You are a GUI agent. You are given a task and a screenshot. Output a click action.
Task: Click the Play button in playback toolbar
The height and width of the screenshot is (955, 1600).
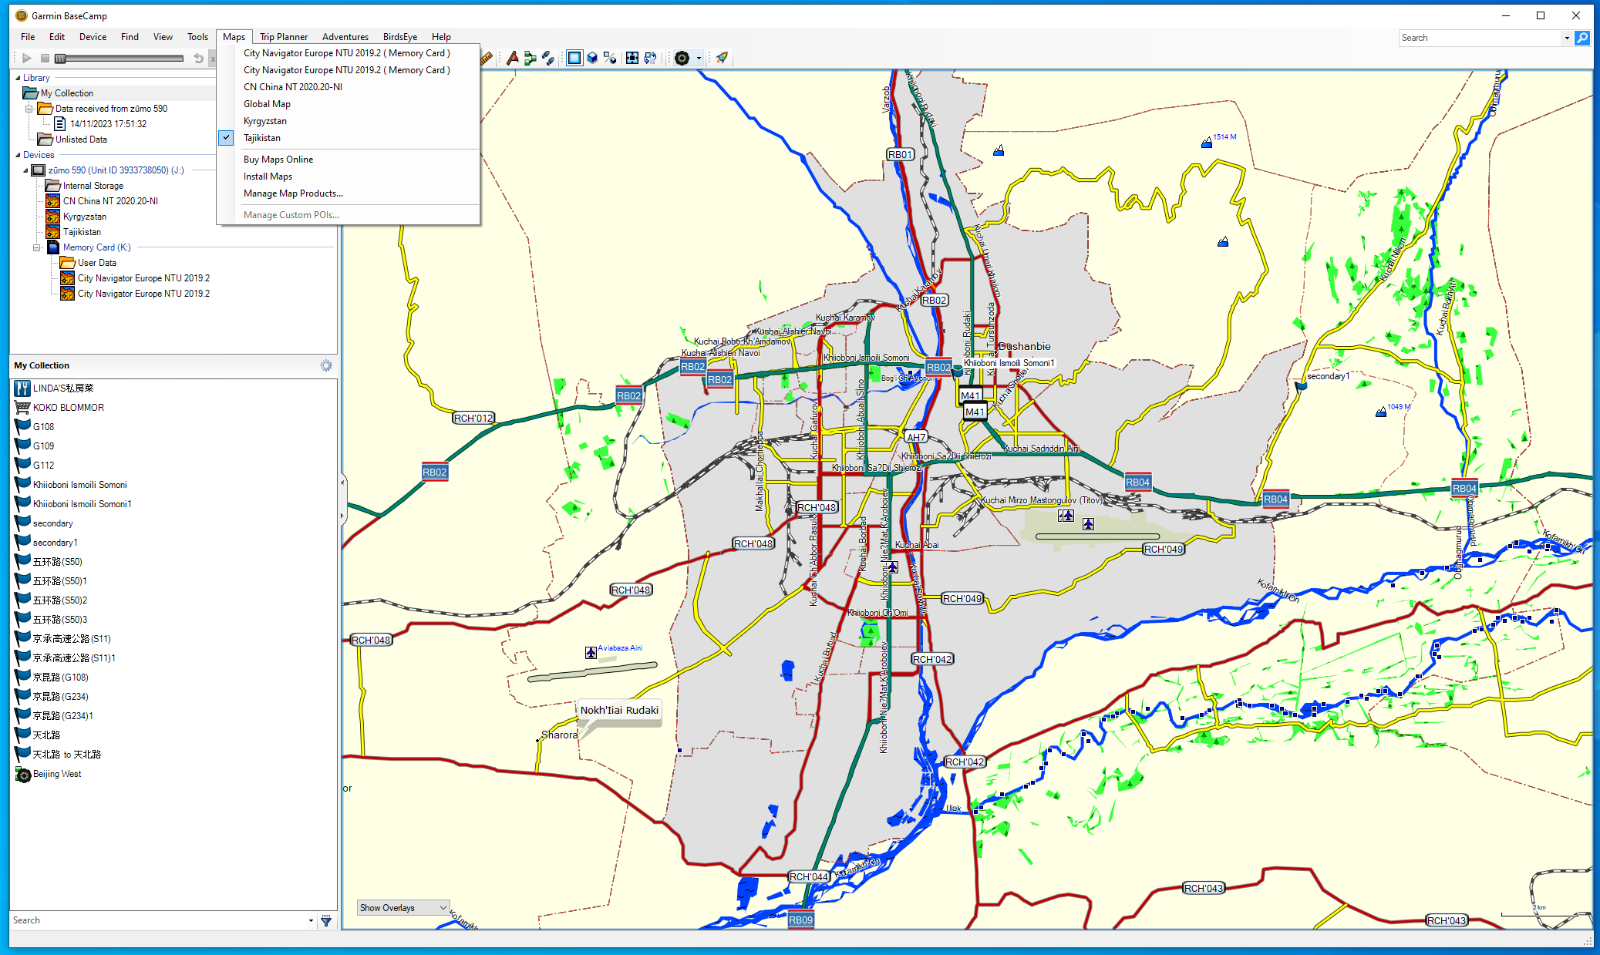tap(27, 59)
